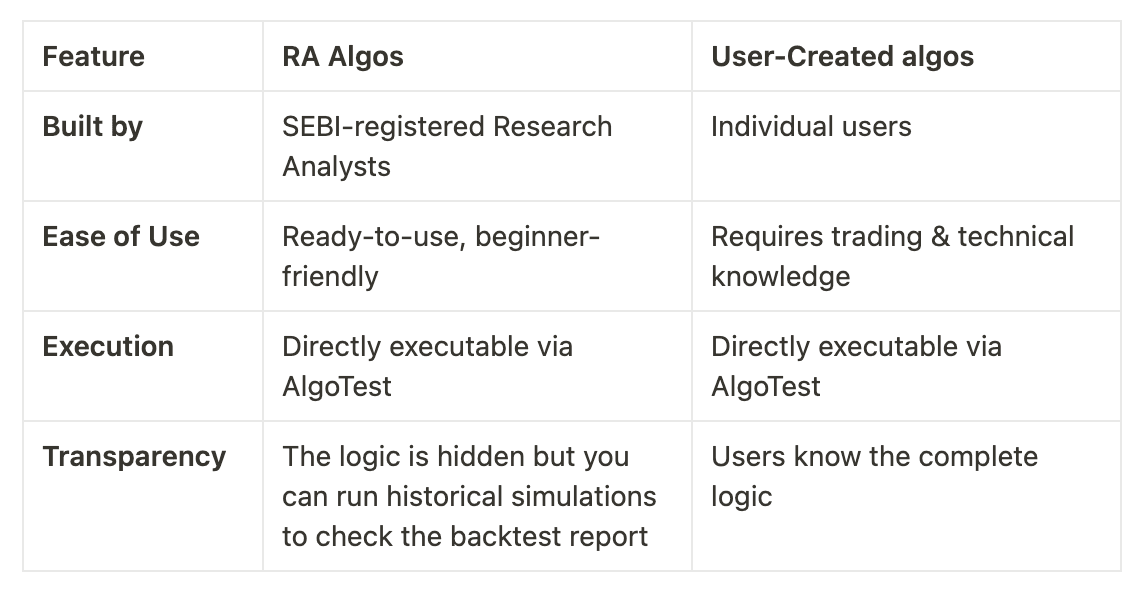Click the Users know the complete logic cell
The image size is (1148, 598).
[874, 476]
